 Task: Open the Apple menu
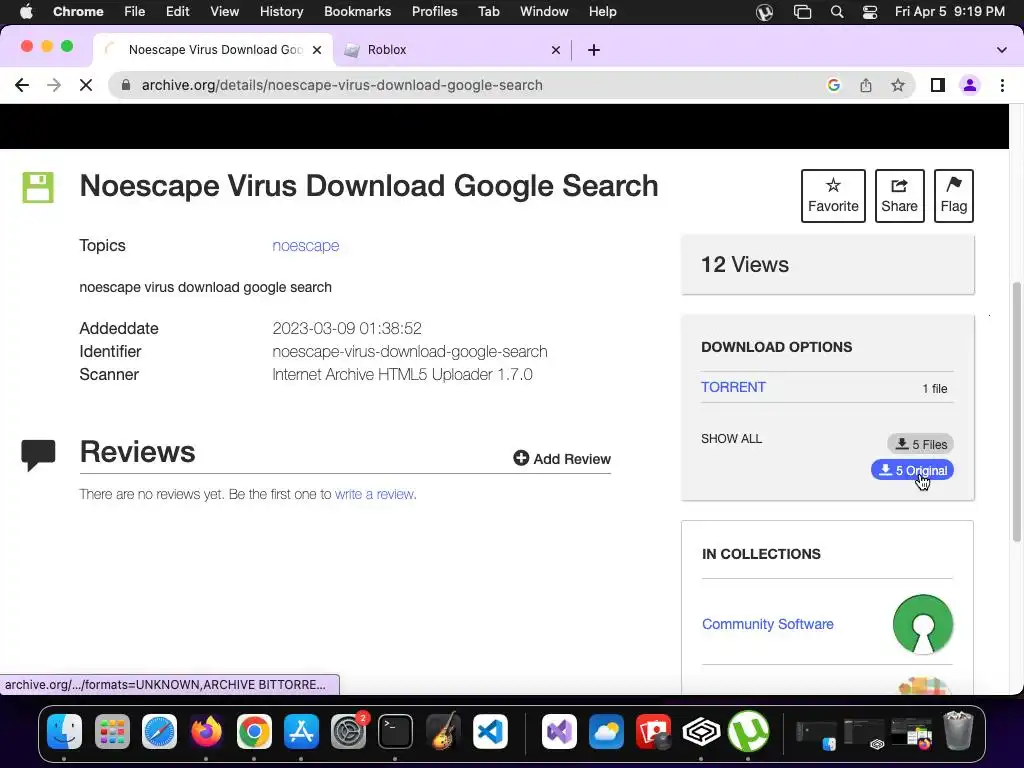(x=26, y=12)
